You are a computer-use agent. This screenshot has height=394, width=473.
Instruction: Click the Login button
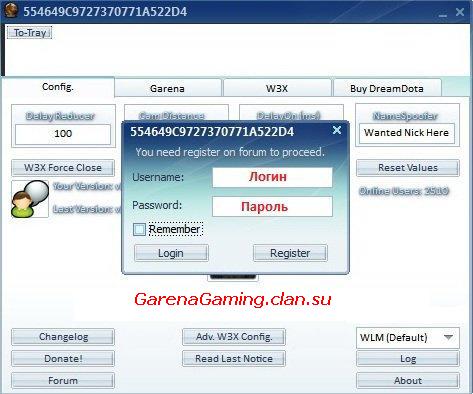click(x=171, y=253)
